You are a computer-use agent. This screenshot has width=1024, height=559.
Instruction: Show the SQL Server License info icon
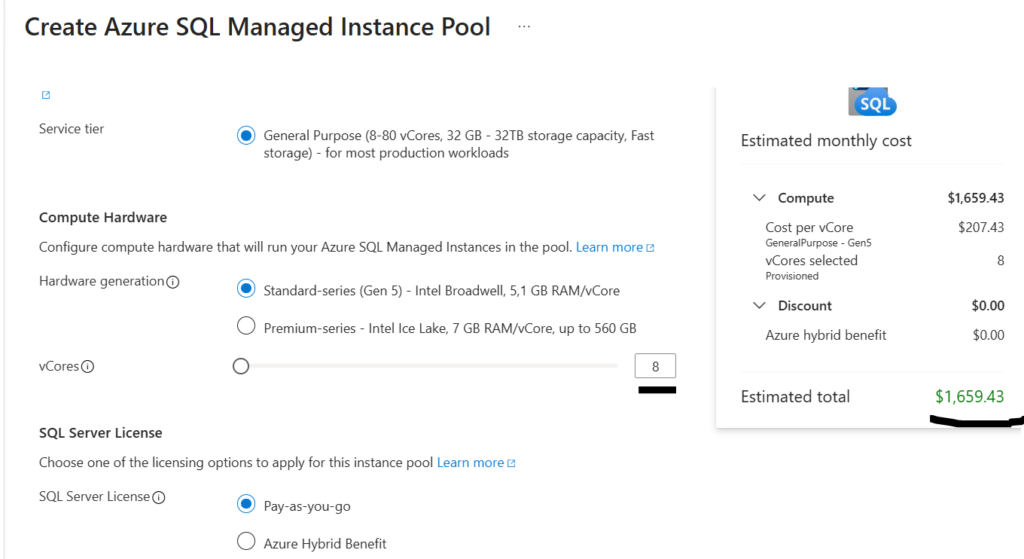coord(159,497)
